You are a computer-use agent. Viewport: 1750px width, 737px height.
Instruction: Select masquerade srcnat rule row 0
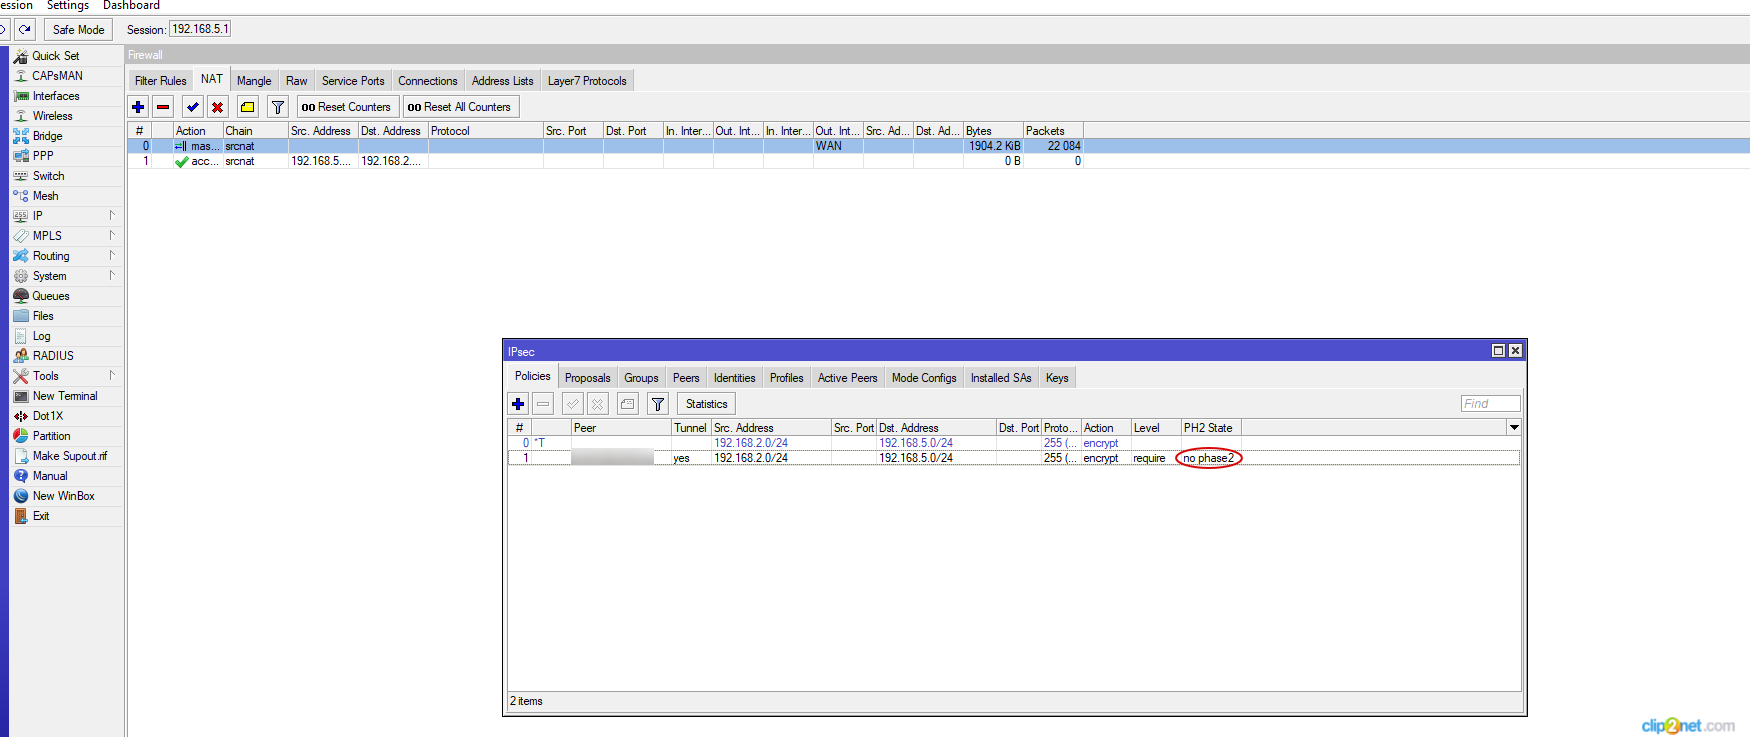pyautogui.click(x=606, y=146)
